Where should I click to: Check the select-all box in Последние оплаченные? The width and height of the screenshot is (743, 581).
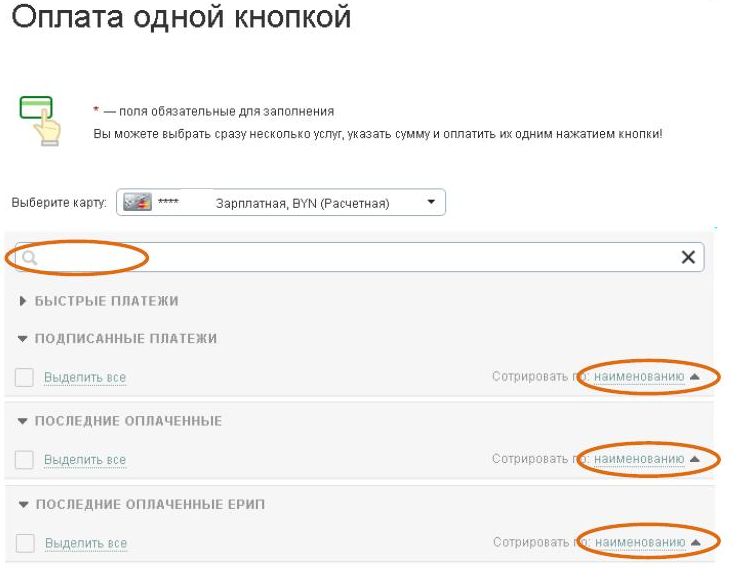[25, 460]
